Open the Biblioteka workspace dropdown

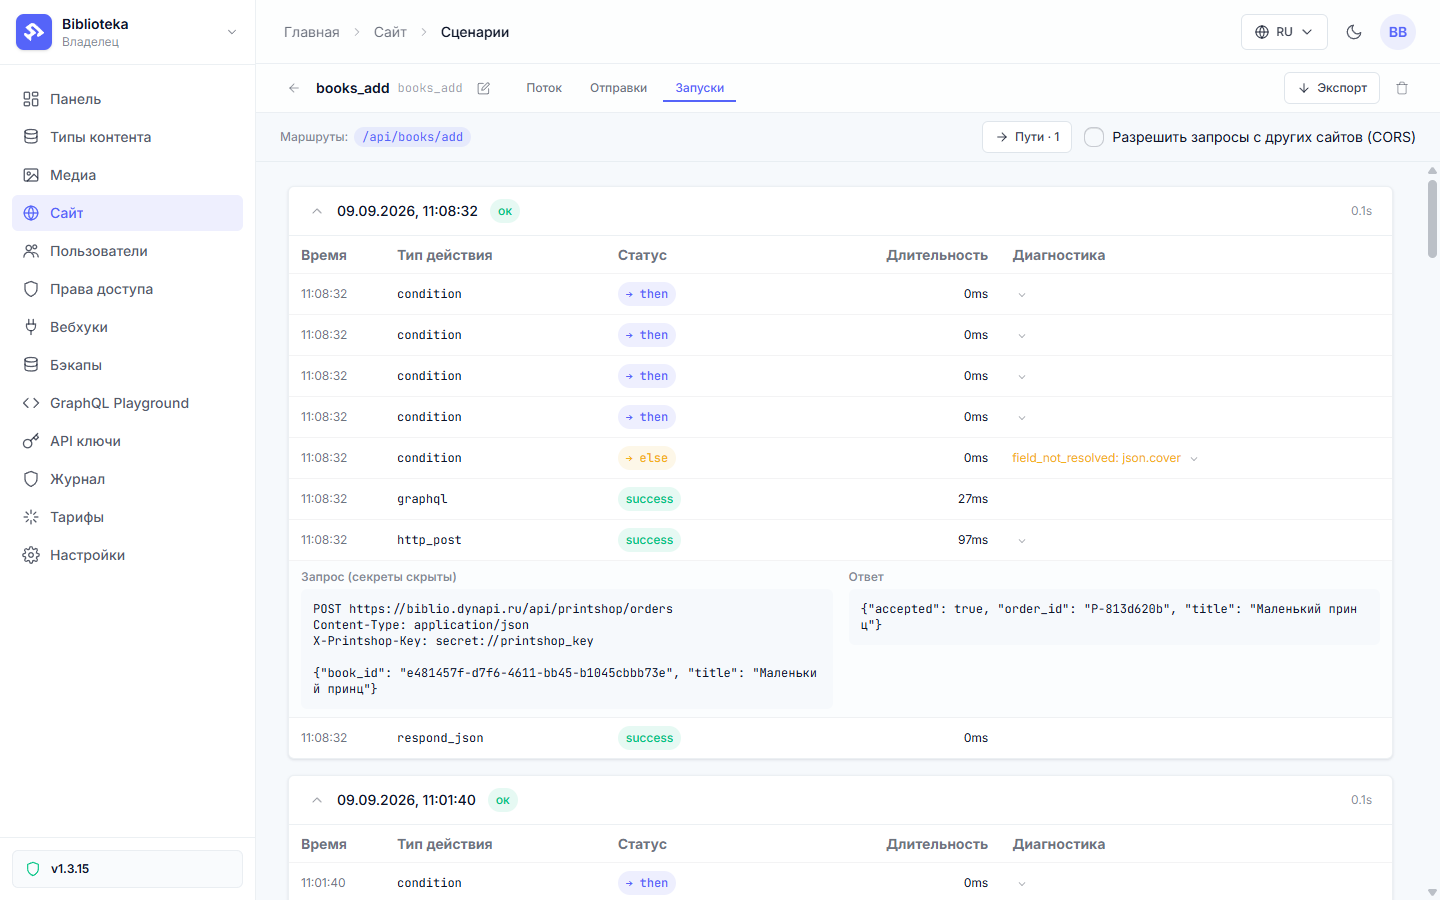[x=232, y=32]
